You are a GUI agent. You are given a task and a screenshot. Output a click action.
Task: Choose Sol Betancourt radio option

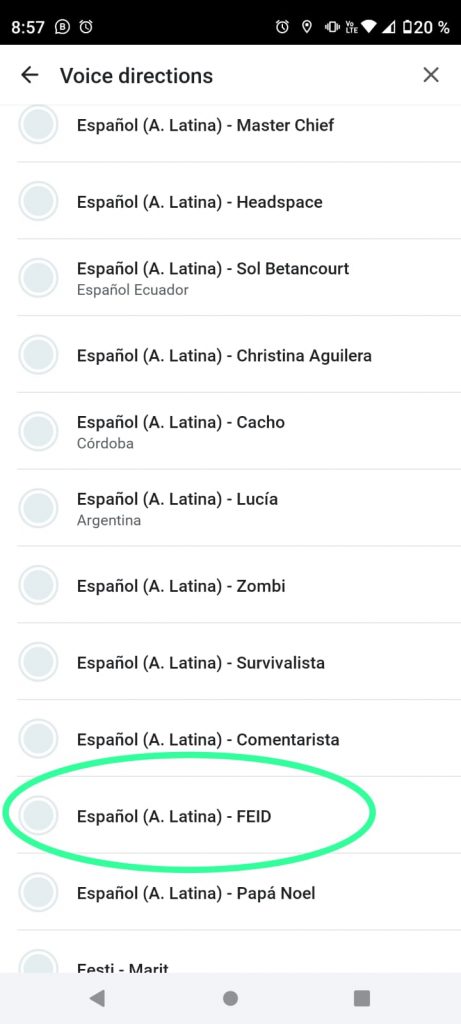tap(39, 278)
